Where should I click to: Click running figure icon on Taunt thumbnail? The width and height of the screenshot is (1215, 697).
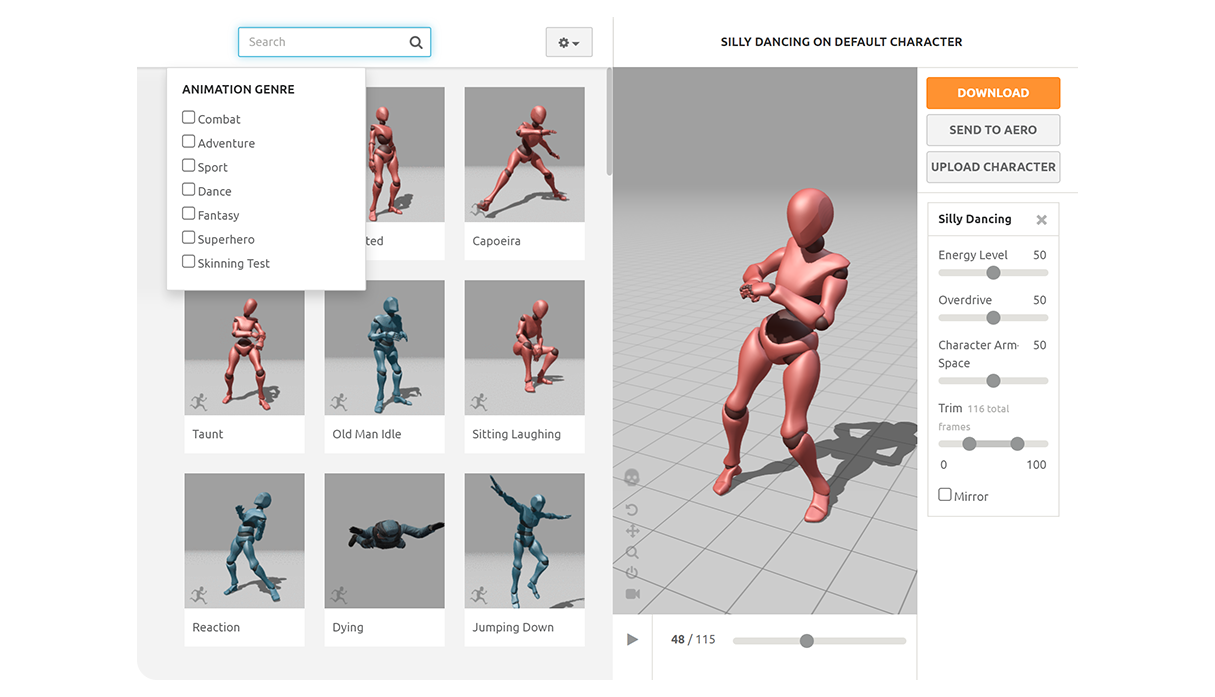[x=199, y=402]
